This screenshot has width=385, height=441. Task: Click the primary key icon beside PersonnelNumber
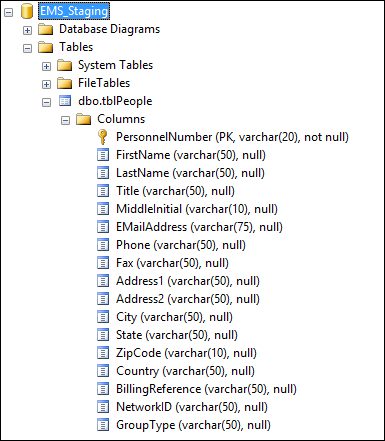pyautogui.click(x=103, y=137)
